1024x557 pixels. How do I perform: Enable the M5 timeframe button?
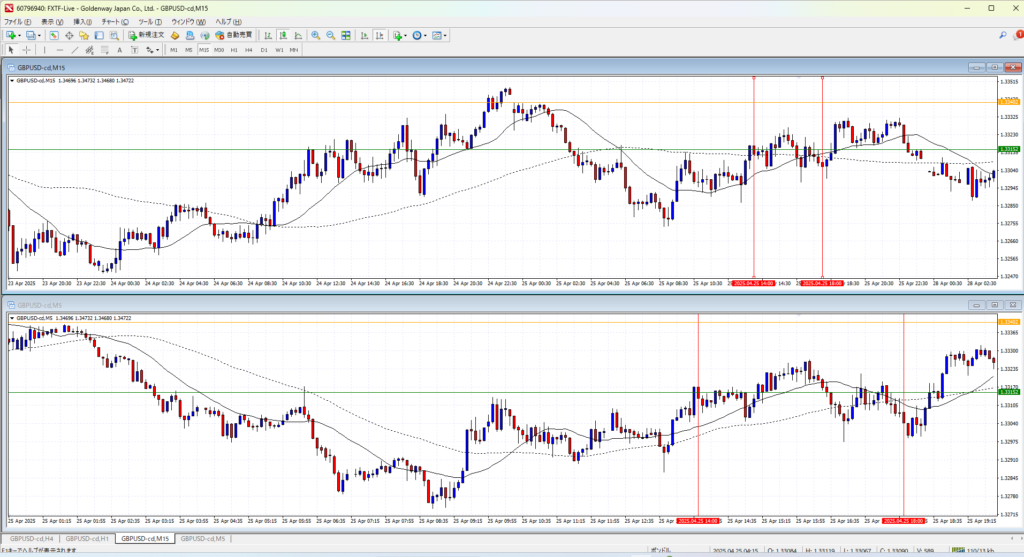coord(188,49)
